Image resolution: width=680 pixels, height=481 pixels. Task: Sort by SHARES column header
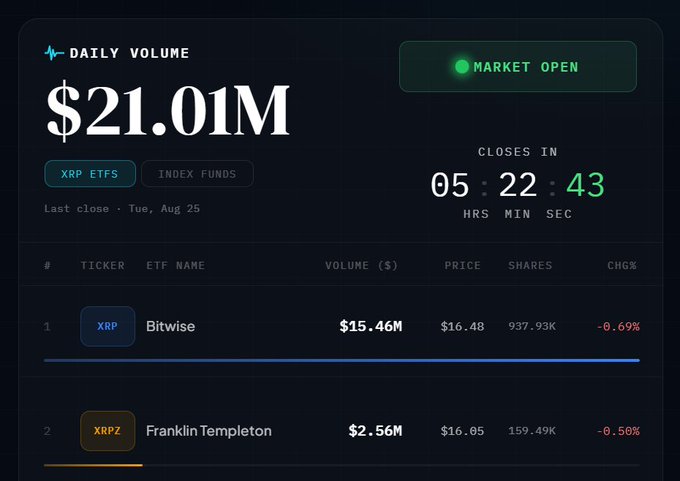530,265
